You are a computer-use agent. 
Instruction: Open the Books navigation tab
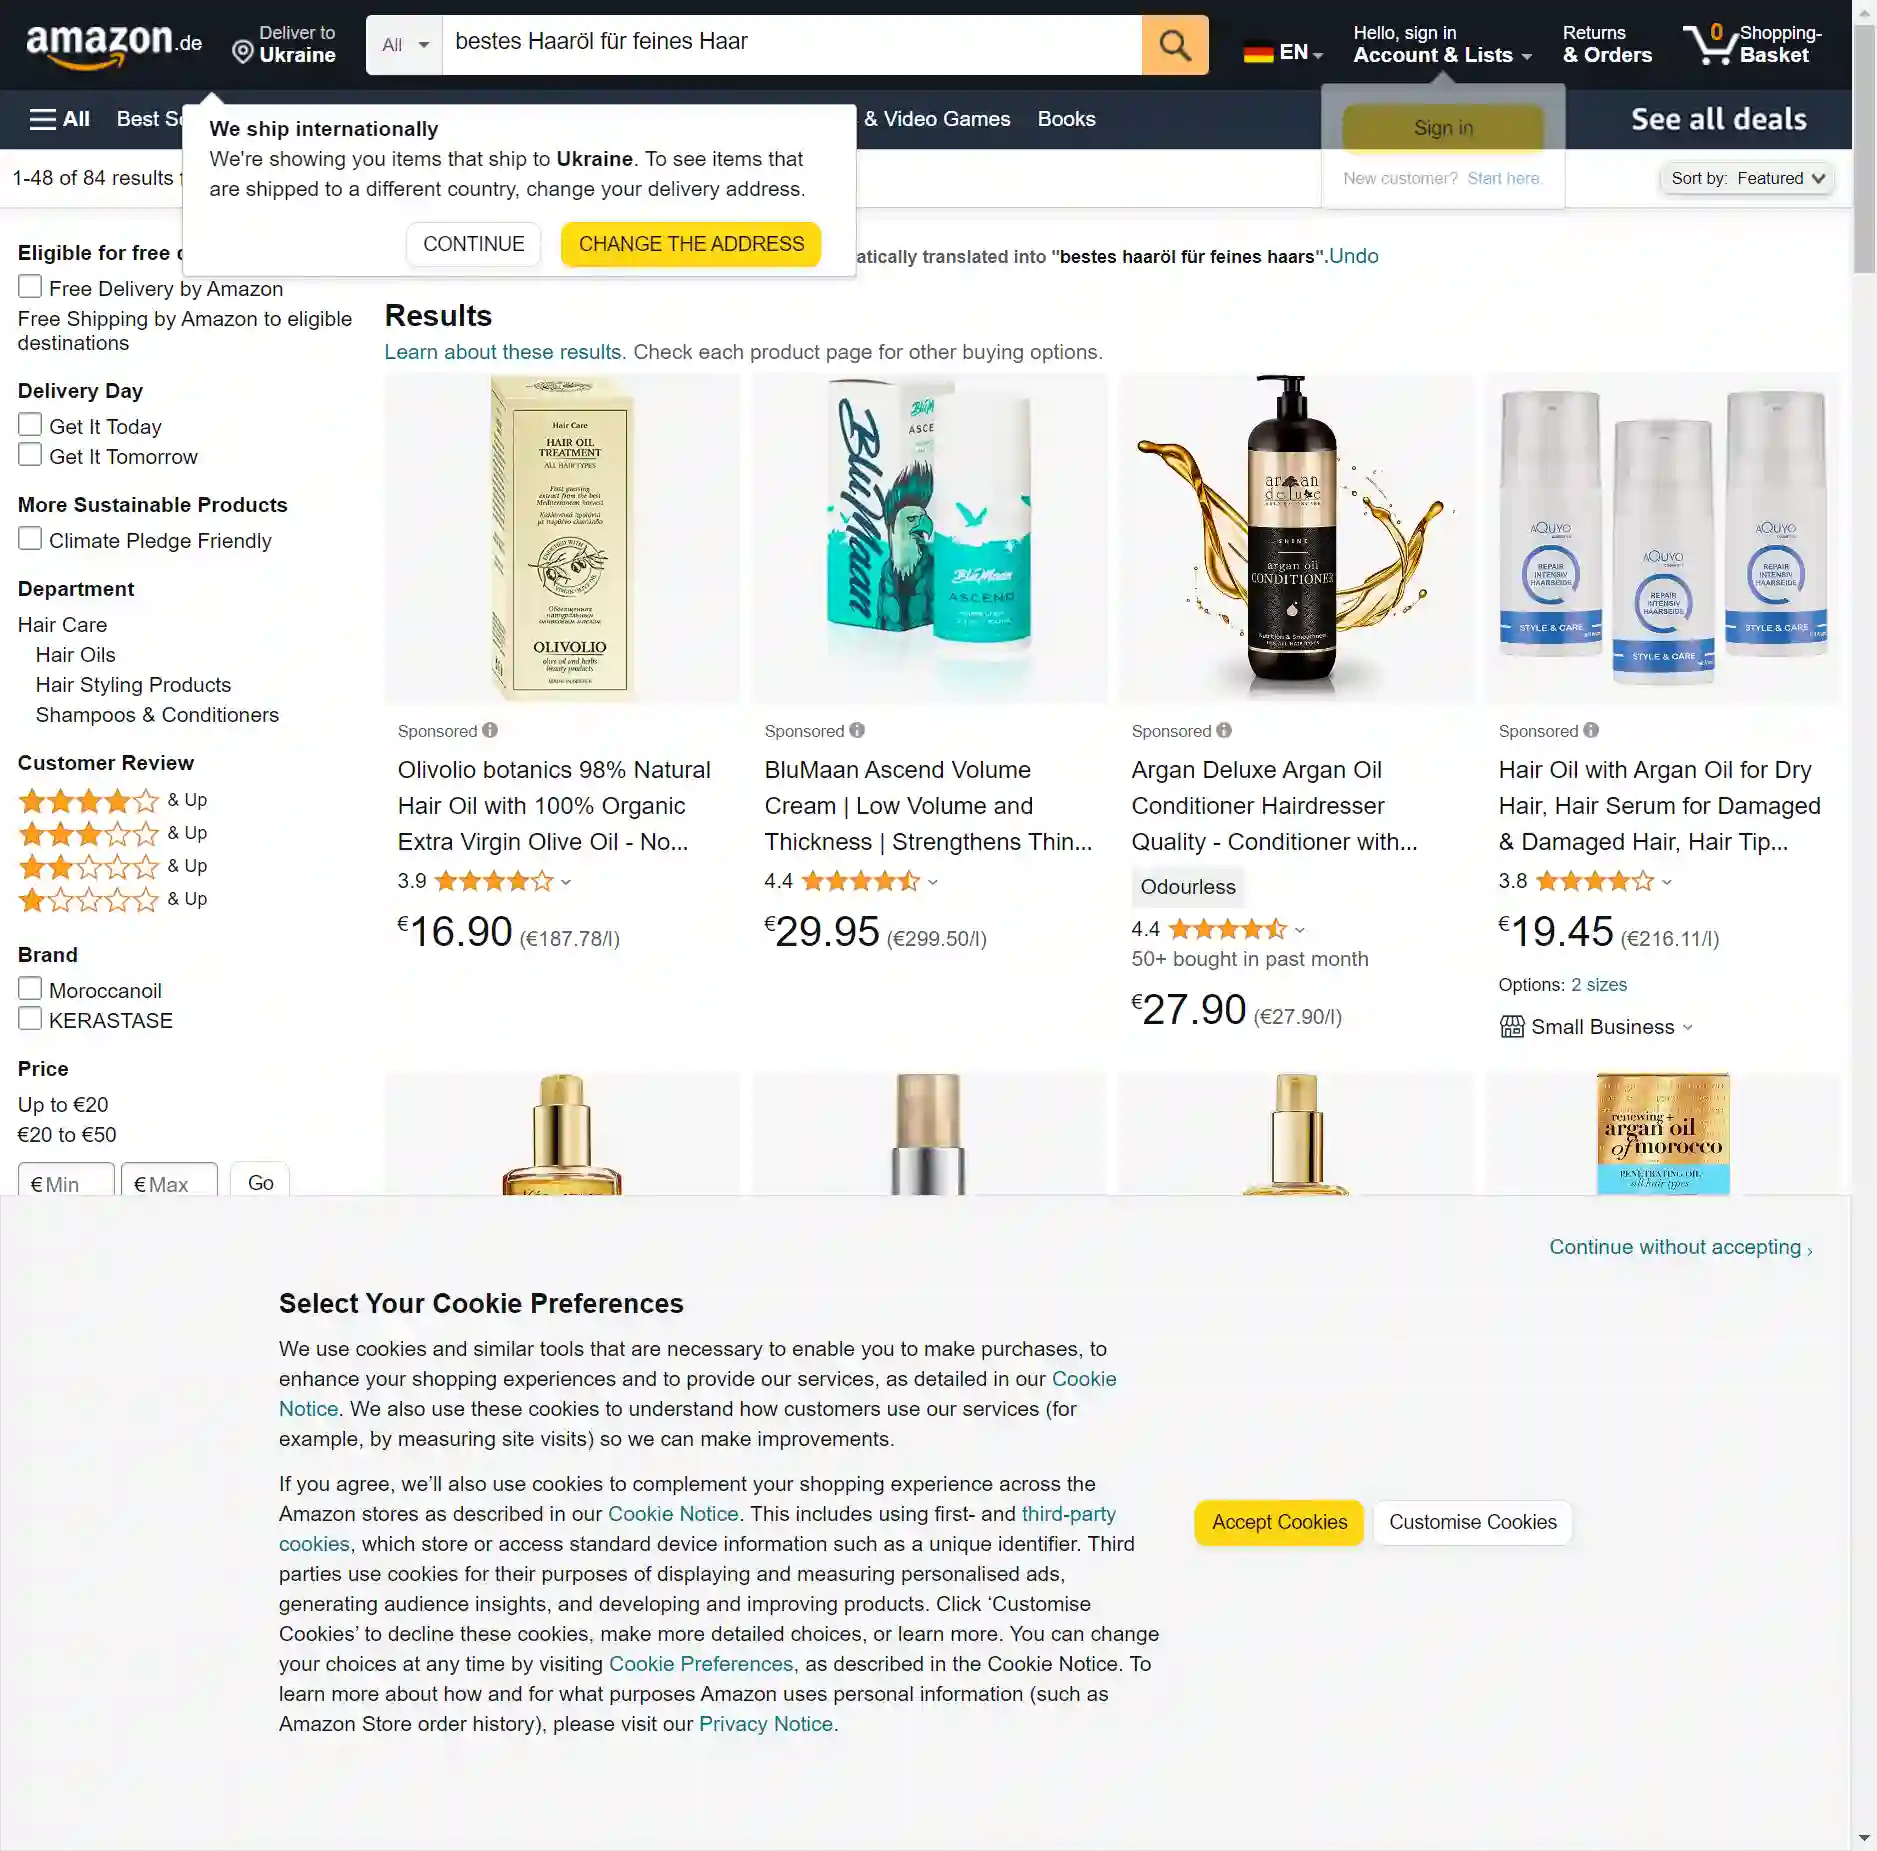point(1066,119)
